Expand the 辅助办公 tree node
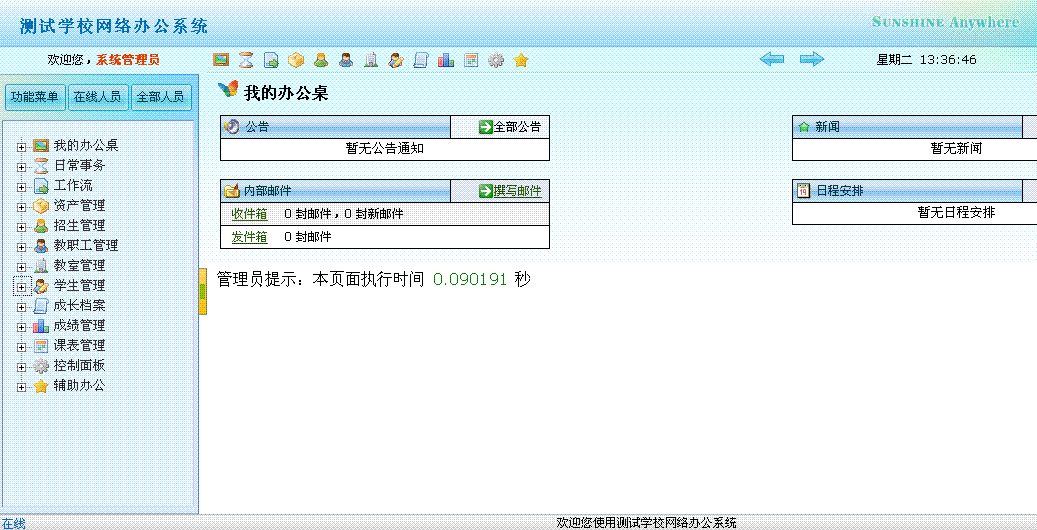Viewport: 1037px width, 530px height. [22, 387]
